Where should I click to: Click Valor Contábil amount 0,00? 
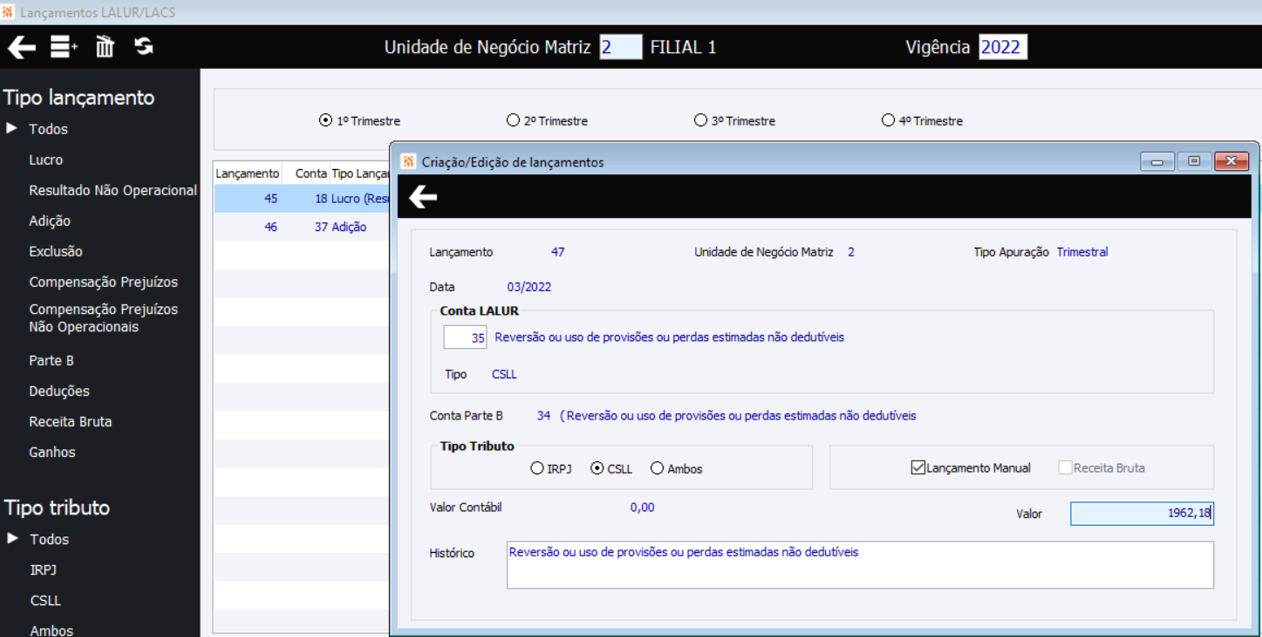coord(642,507)
